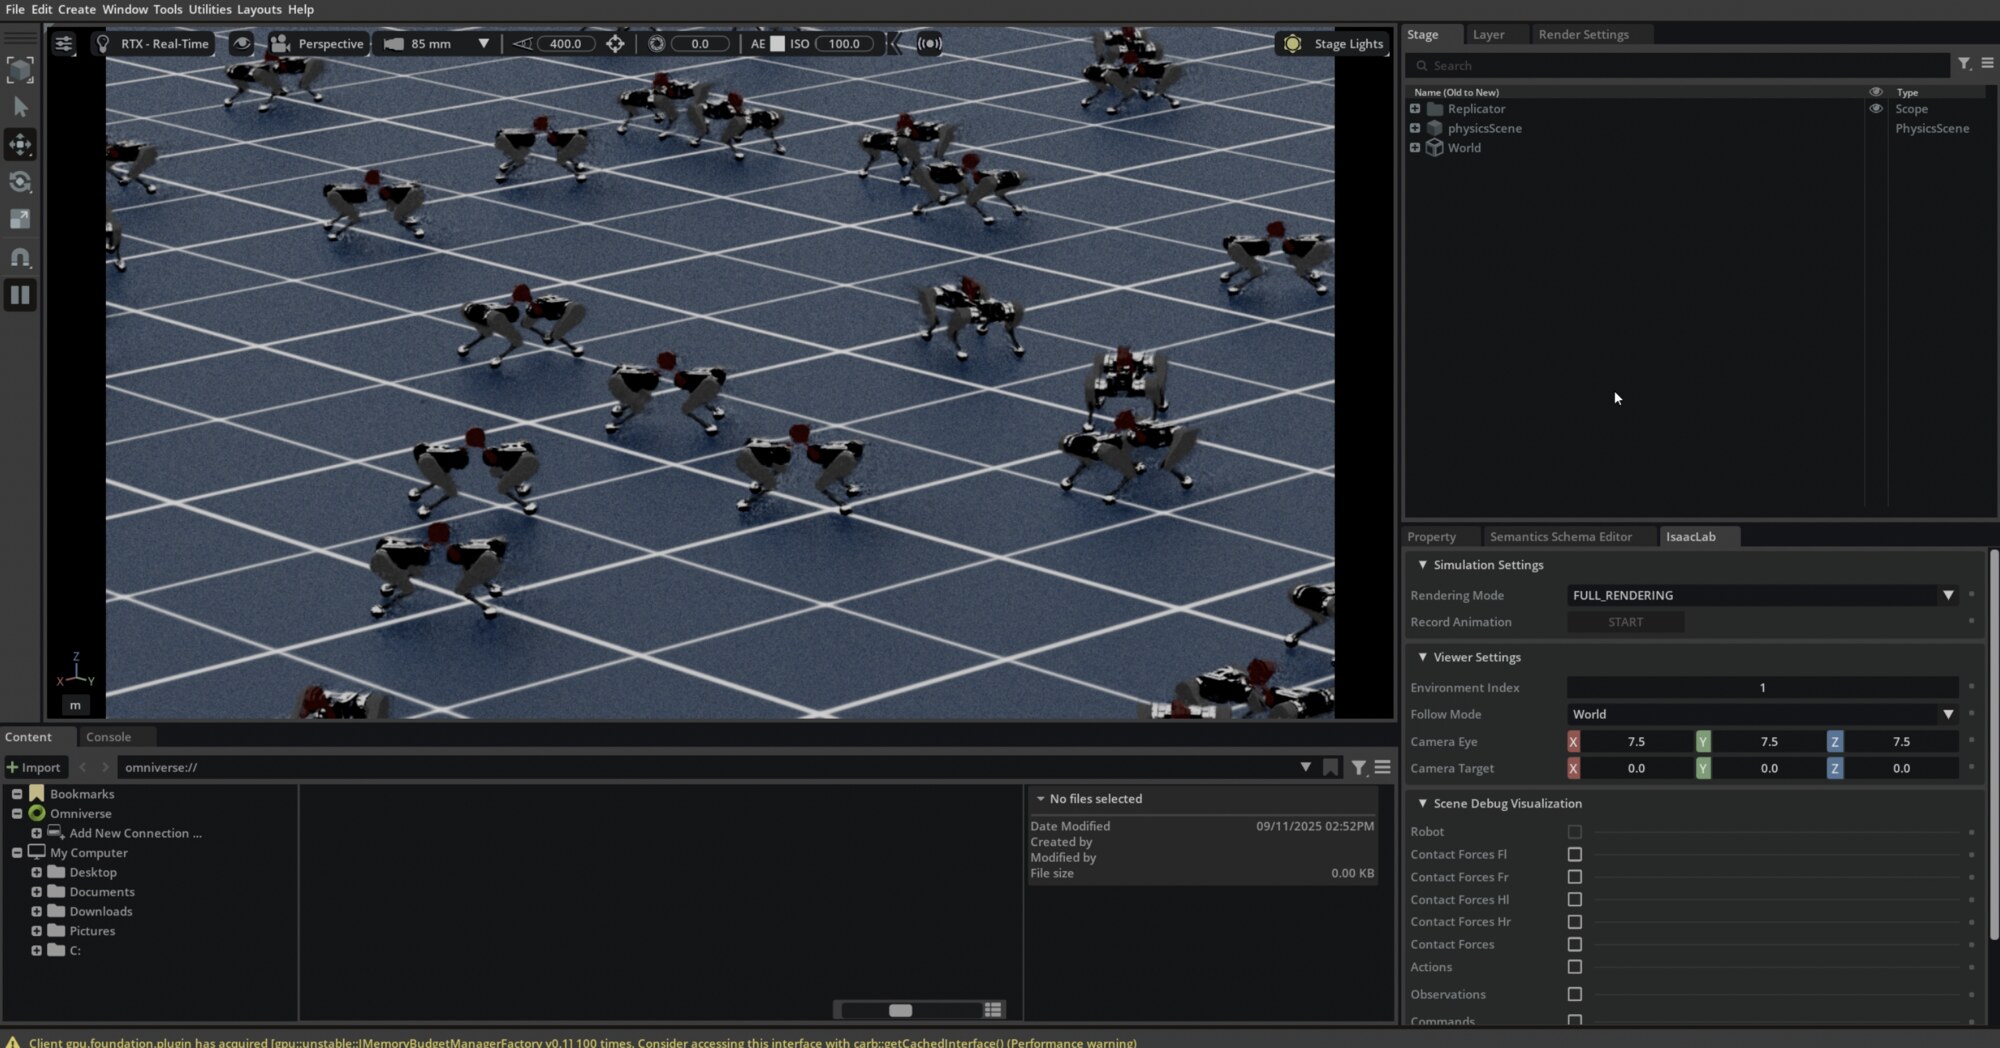This screenshot has width=2000, height=1048.
Task: Open the Stage panel options menu
Action: [1987, 64]
